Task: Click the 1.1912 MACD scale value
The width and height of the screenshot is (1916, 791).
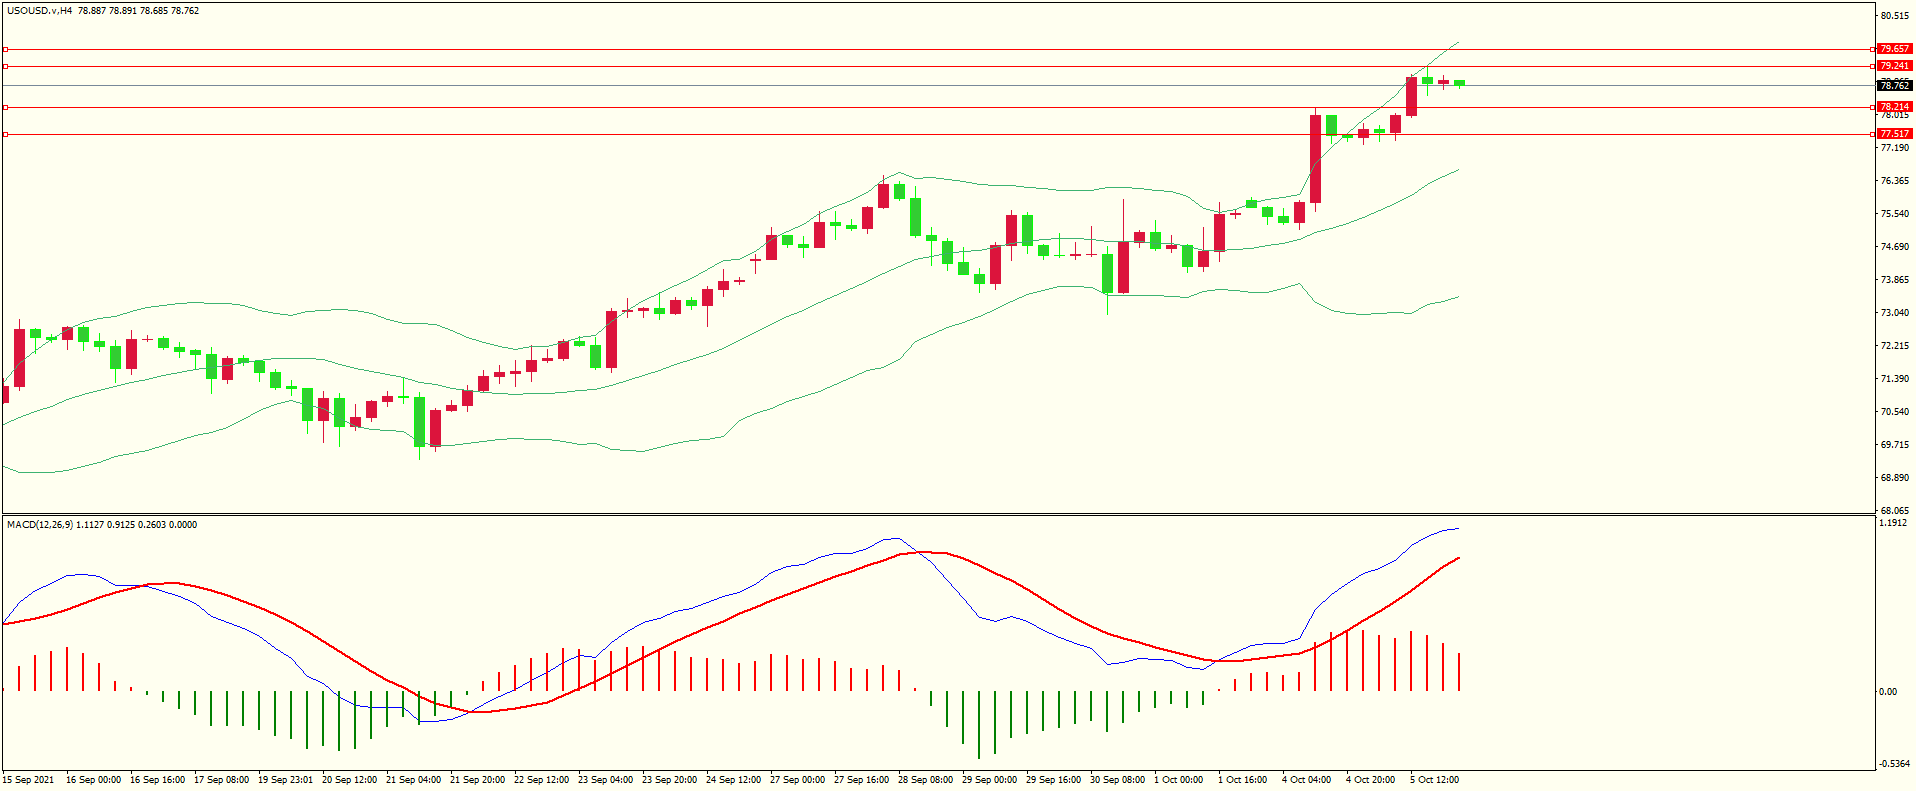Action: pyautogui.click(x=1893, y=523)
